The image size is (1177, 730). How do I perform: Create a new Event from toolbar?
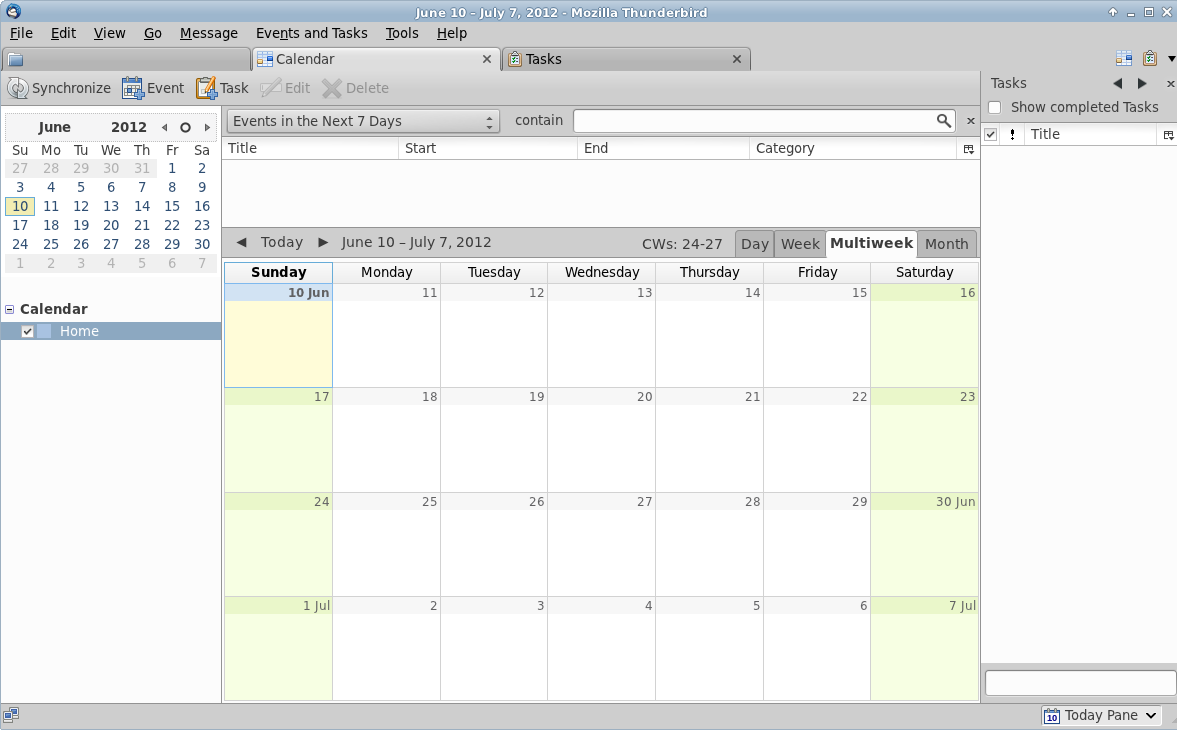[x=153, y=88]
